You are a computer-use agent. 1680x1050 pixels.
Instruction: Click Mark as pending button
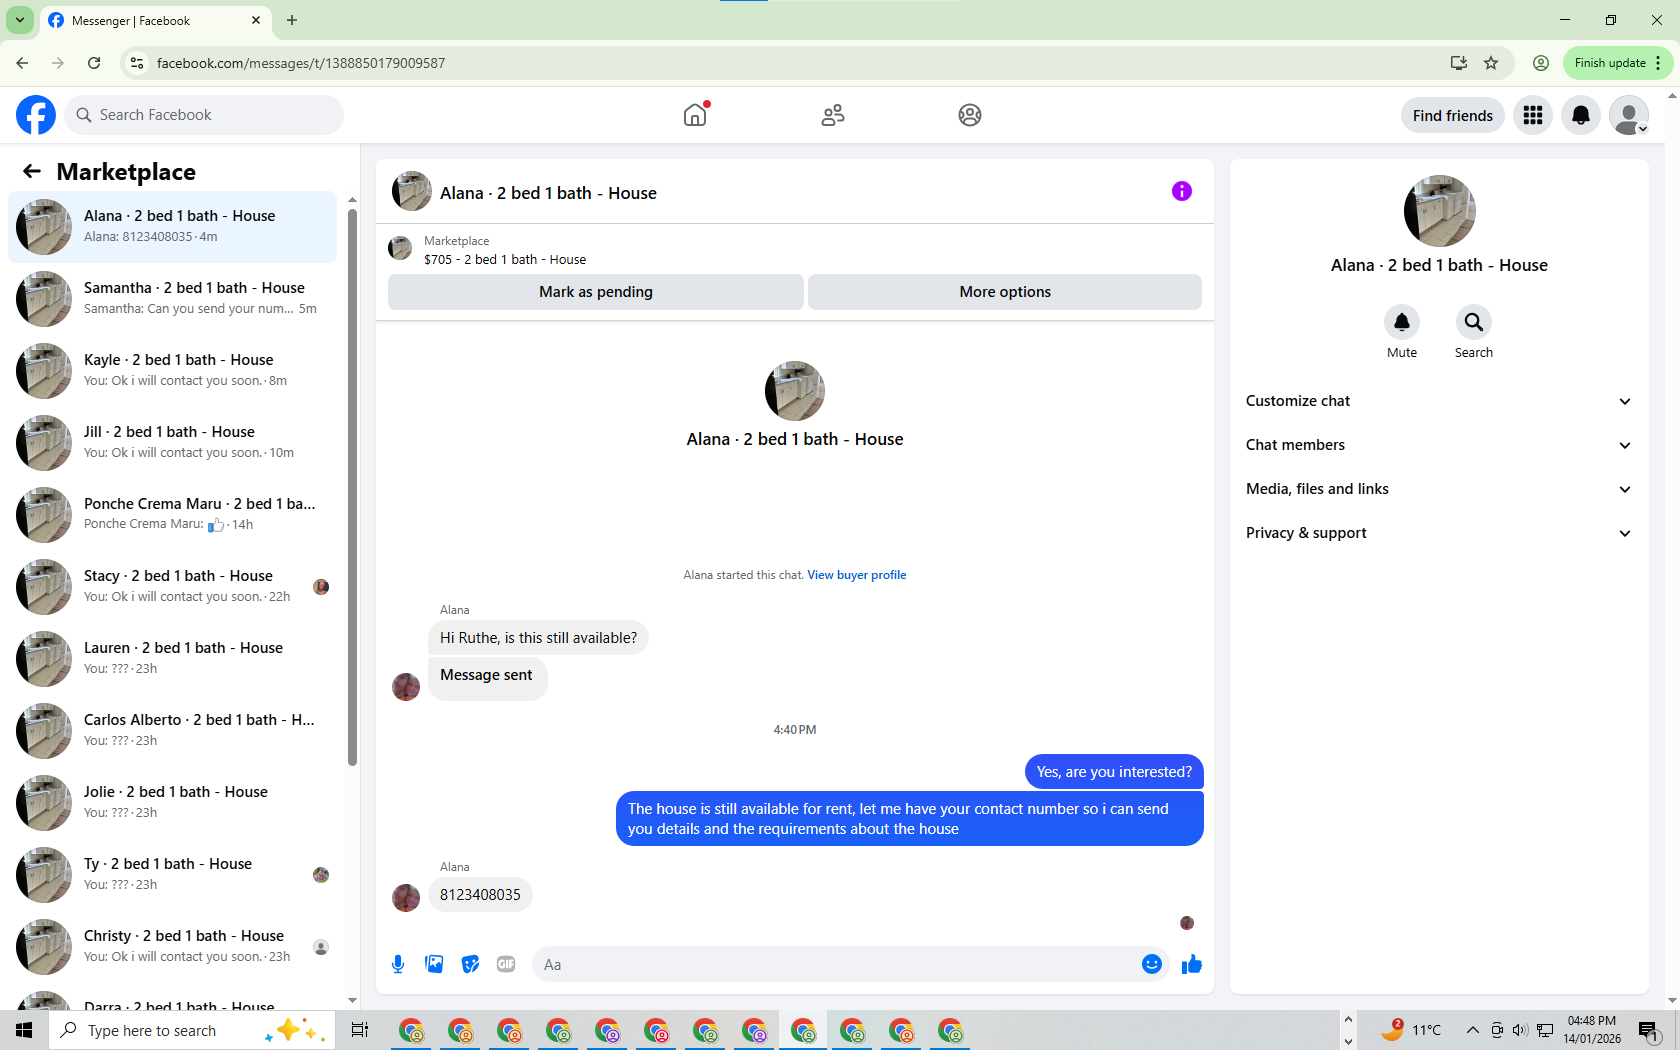(596, 292)
